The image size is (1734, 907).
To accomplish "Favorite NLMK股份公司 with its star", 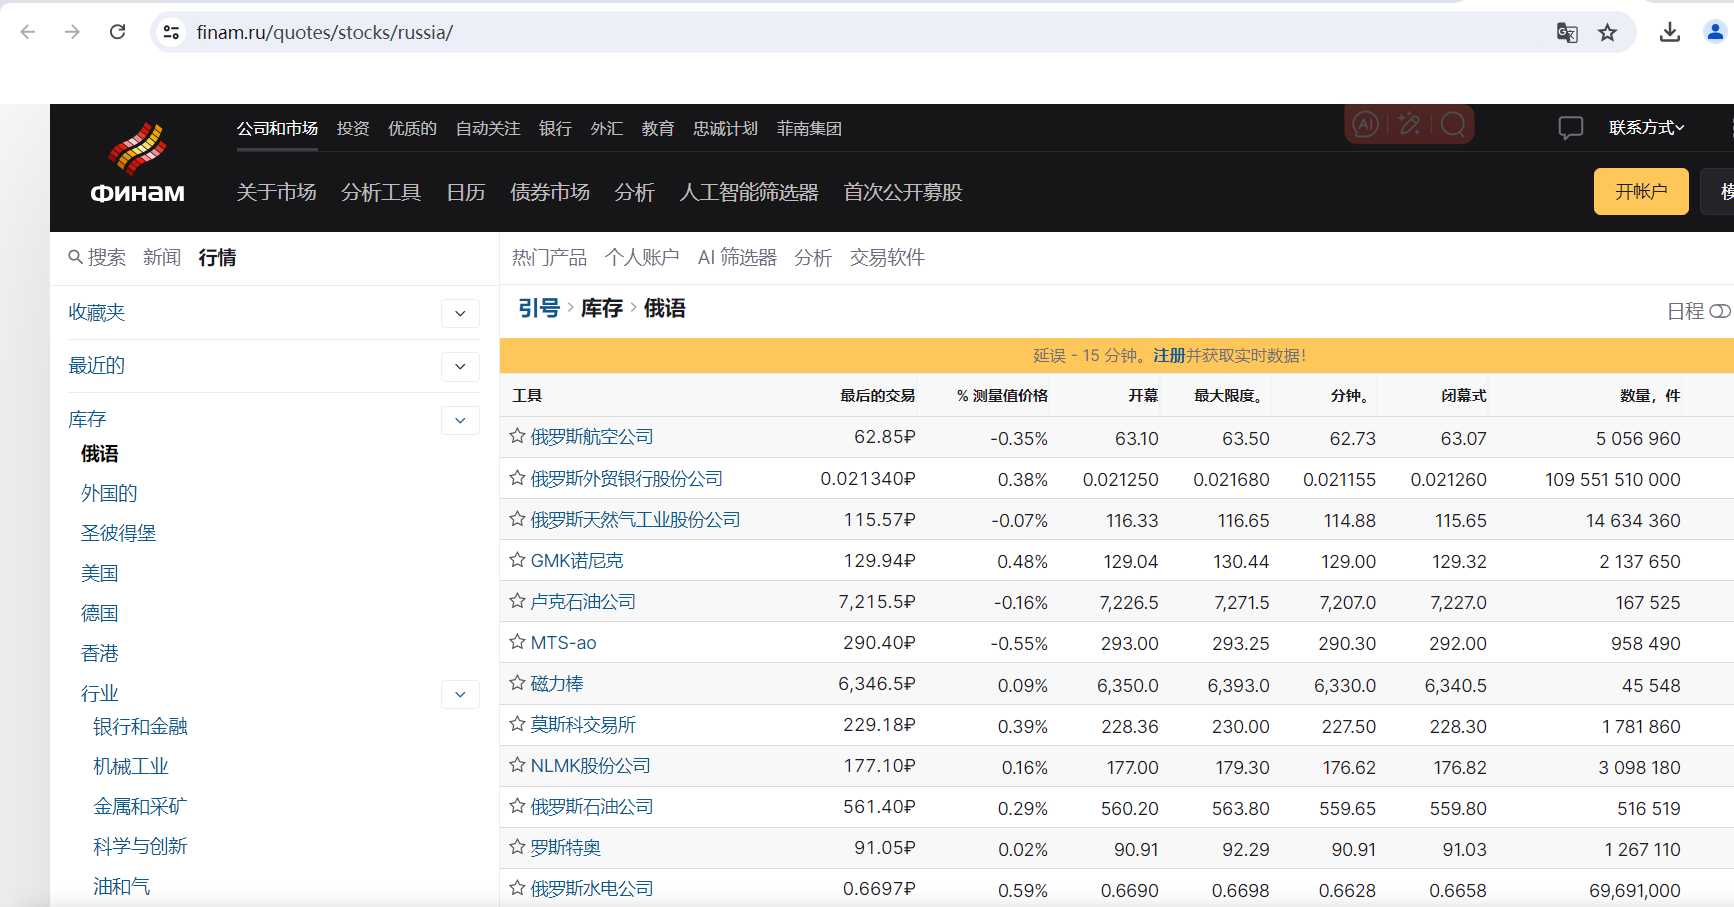I will [517, 765].
